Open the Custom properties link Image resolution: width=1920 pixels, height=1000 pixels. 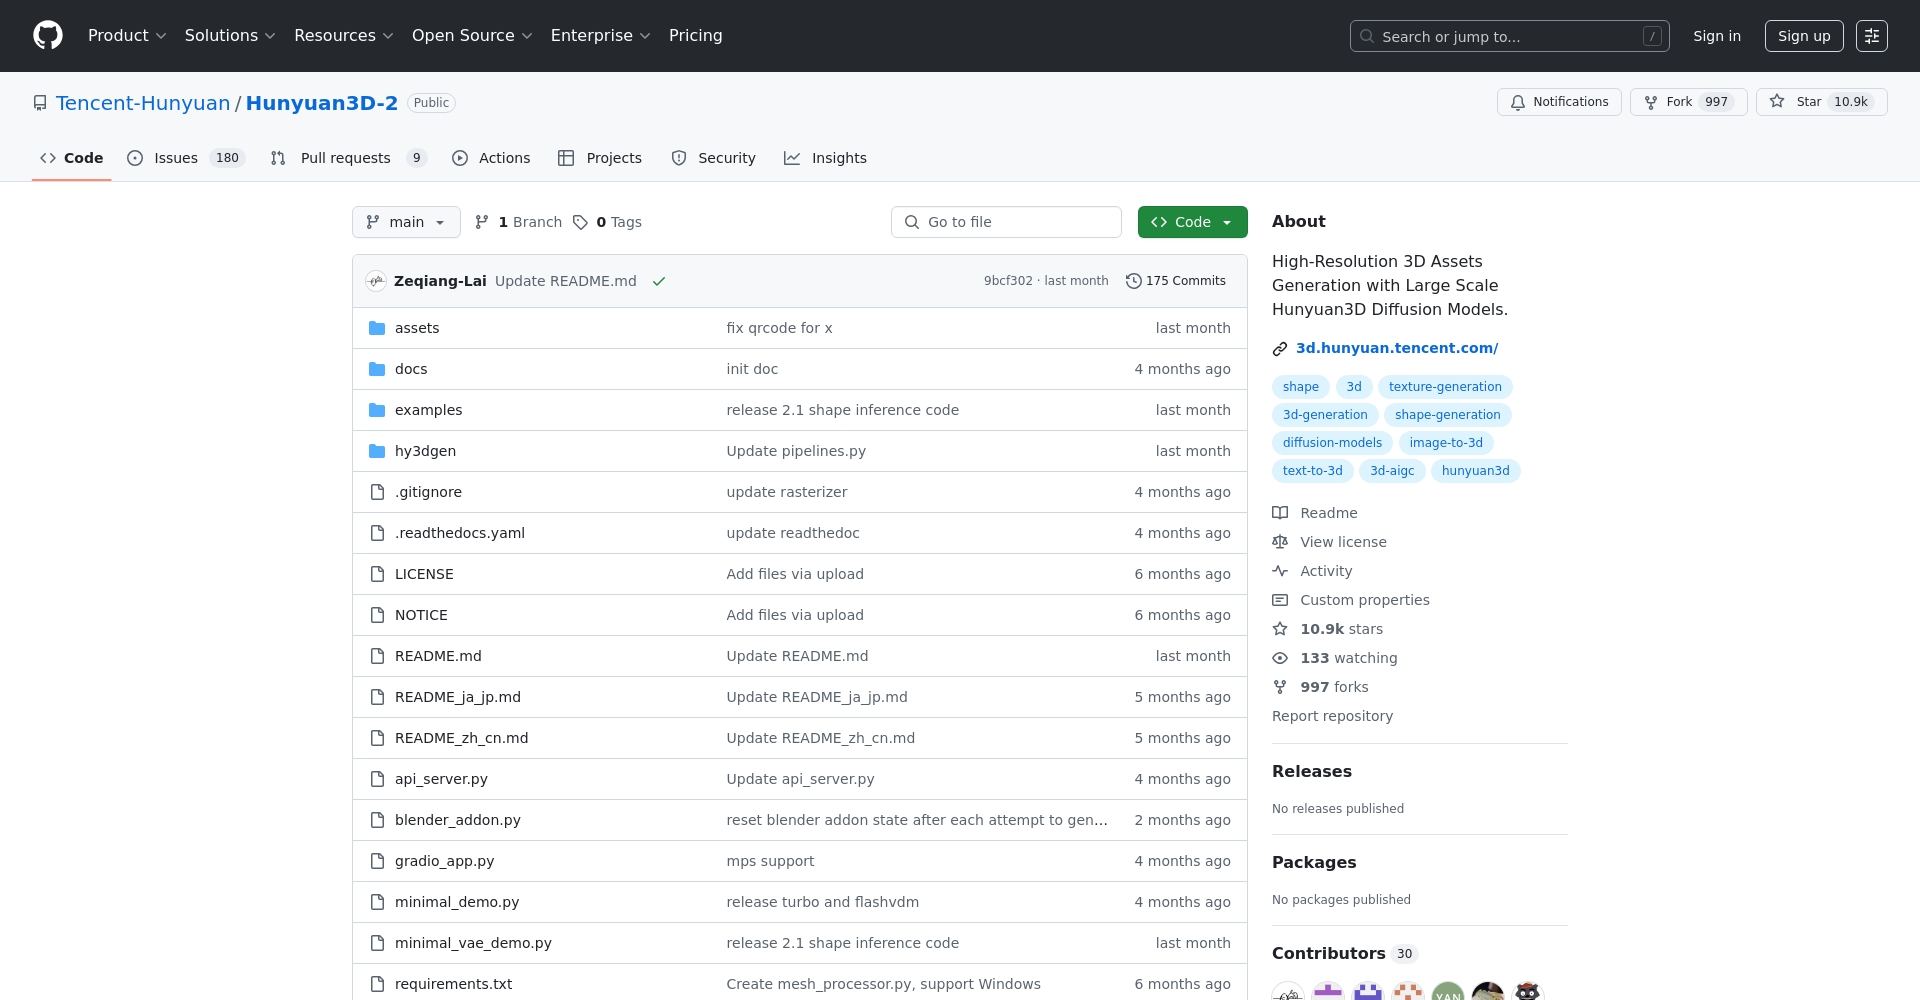[1364, 600]
